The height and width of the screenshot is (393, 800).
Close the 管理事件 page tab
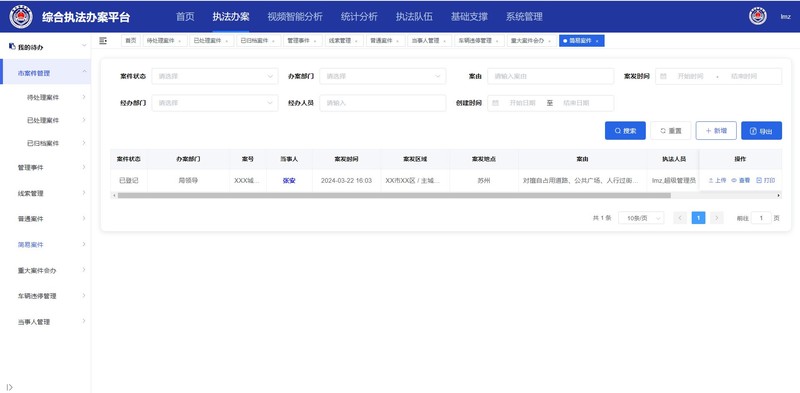point(314,41)
